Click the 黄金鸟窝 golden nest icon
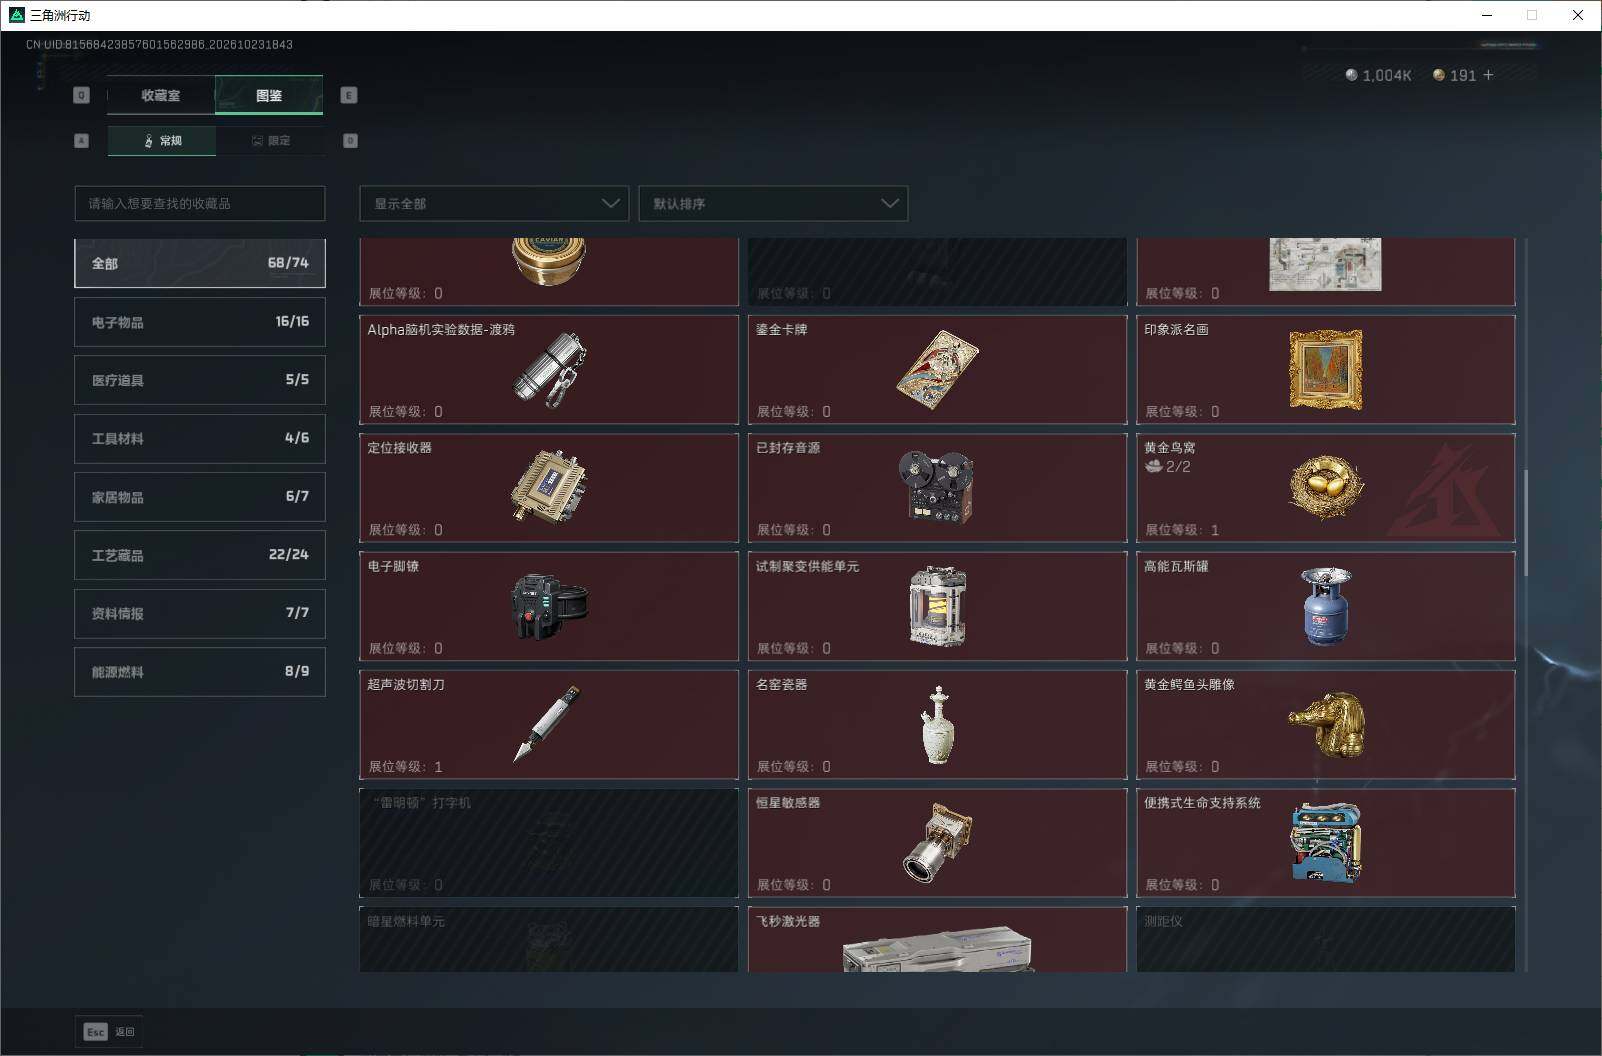This screenshot has height=1056, width=1602. coord(1326,487)
